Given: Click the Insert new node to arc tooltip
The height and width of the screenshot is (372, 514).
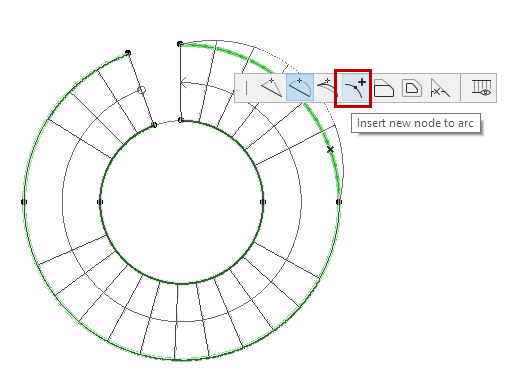Looking at the screenshot, I should coord(415,123).
